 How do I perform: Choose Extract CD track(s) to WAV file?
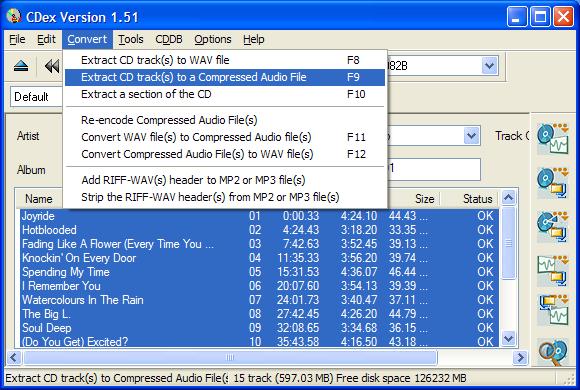225,60
